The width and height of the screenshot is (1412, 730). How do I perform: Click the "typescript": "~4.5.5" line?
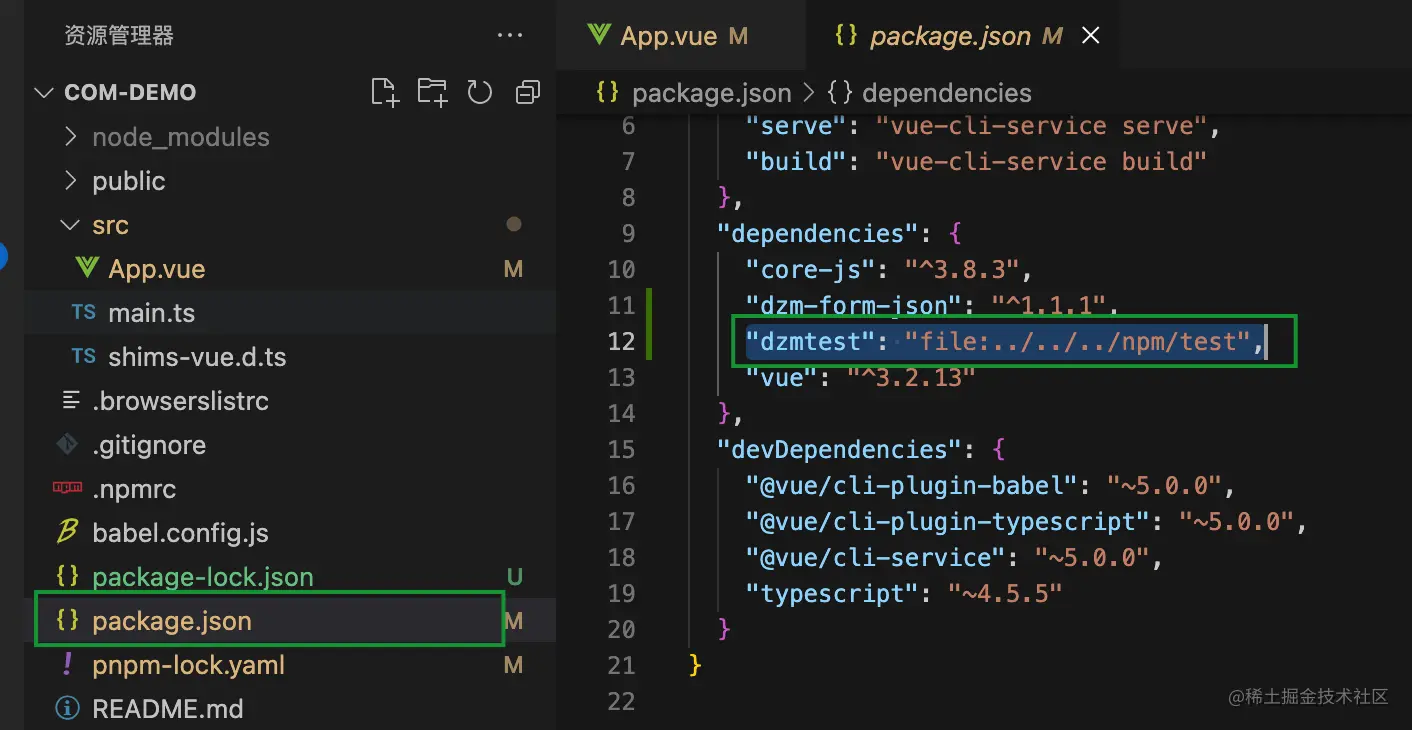tap(903, 594)
